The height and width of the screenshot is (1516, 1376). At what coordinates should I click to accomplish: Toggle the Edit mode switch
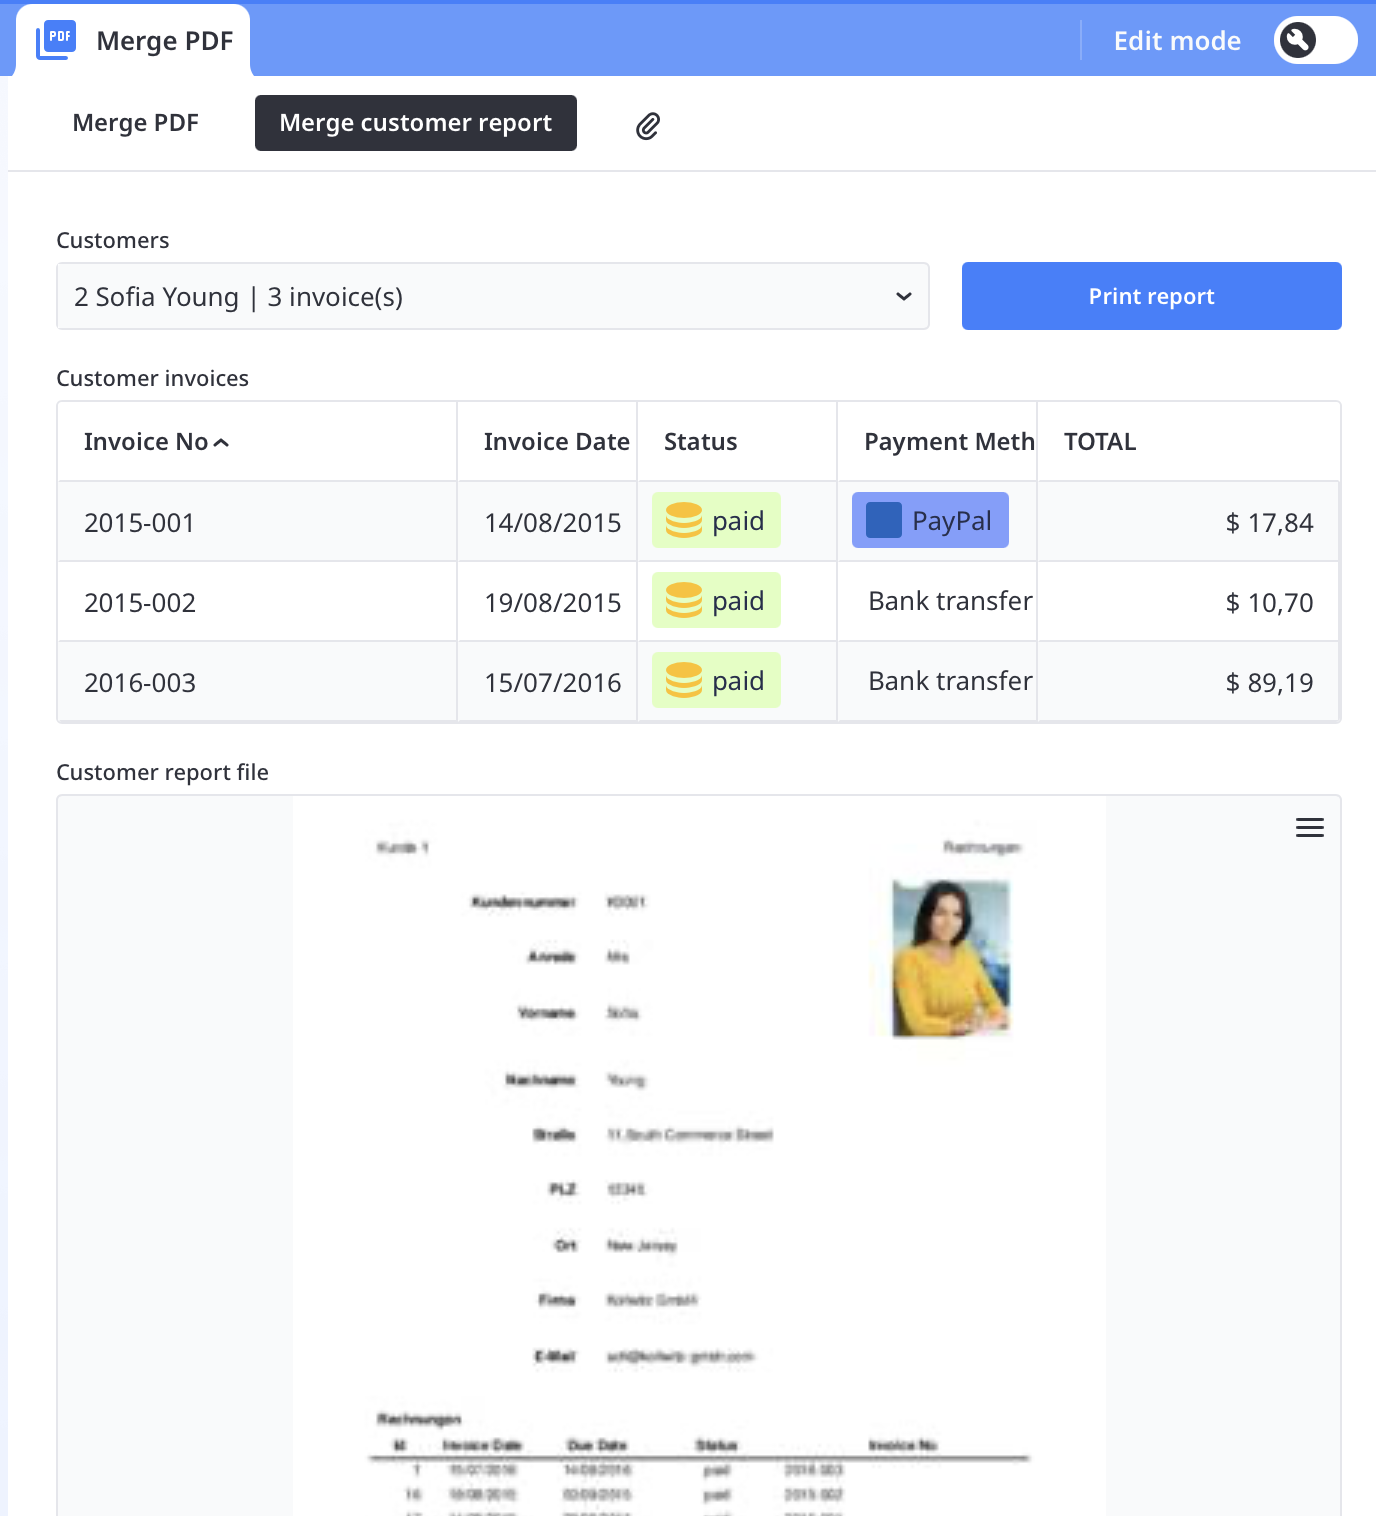(1315, 41)
